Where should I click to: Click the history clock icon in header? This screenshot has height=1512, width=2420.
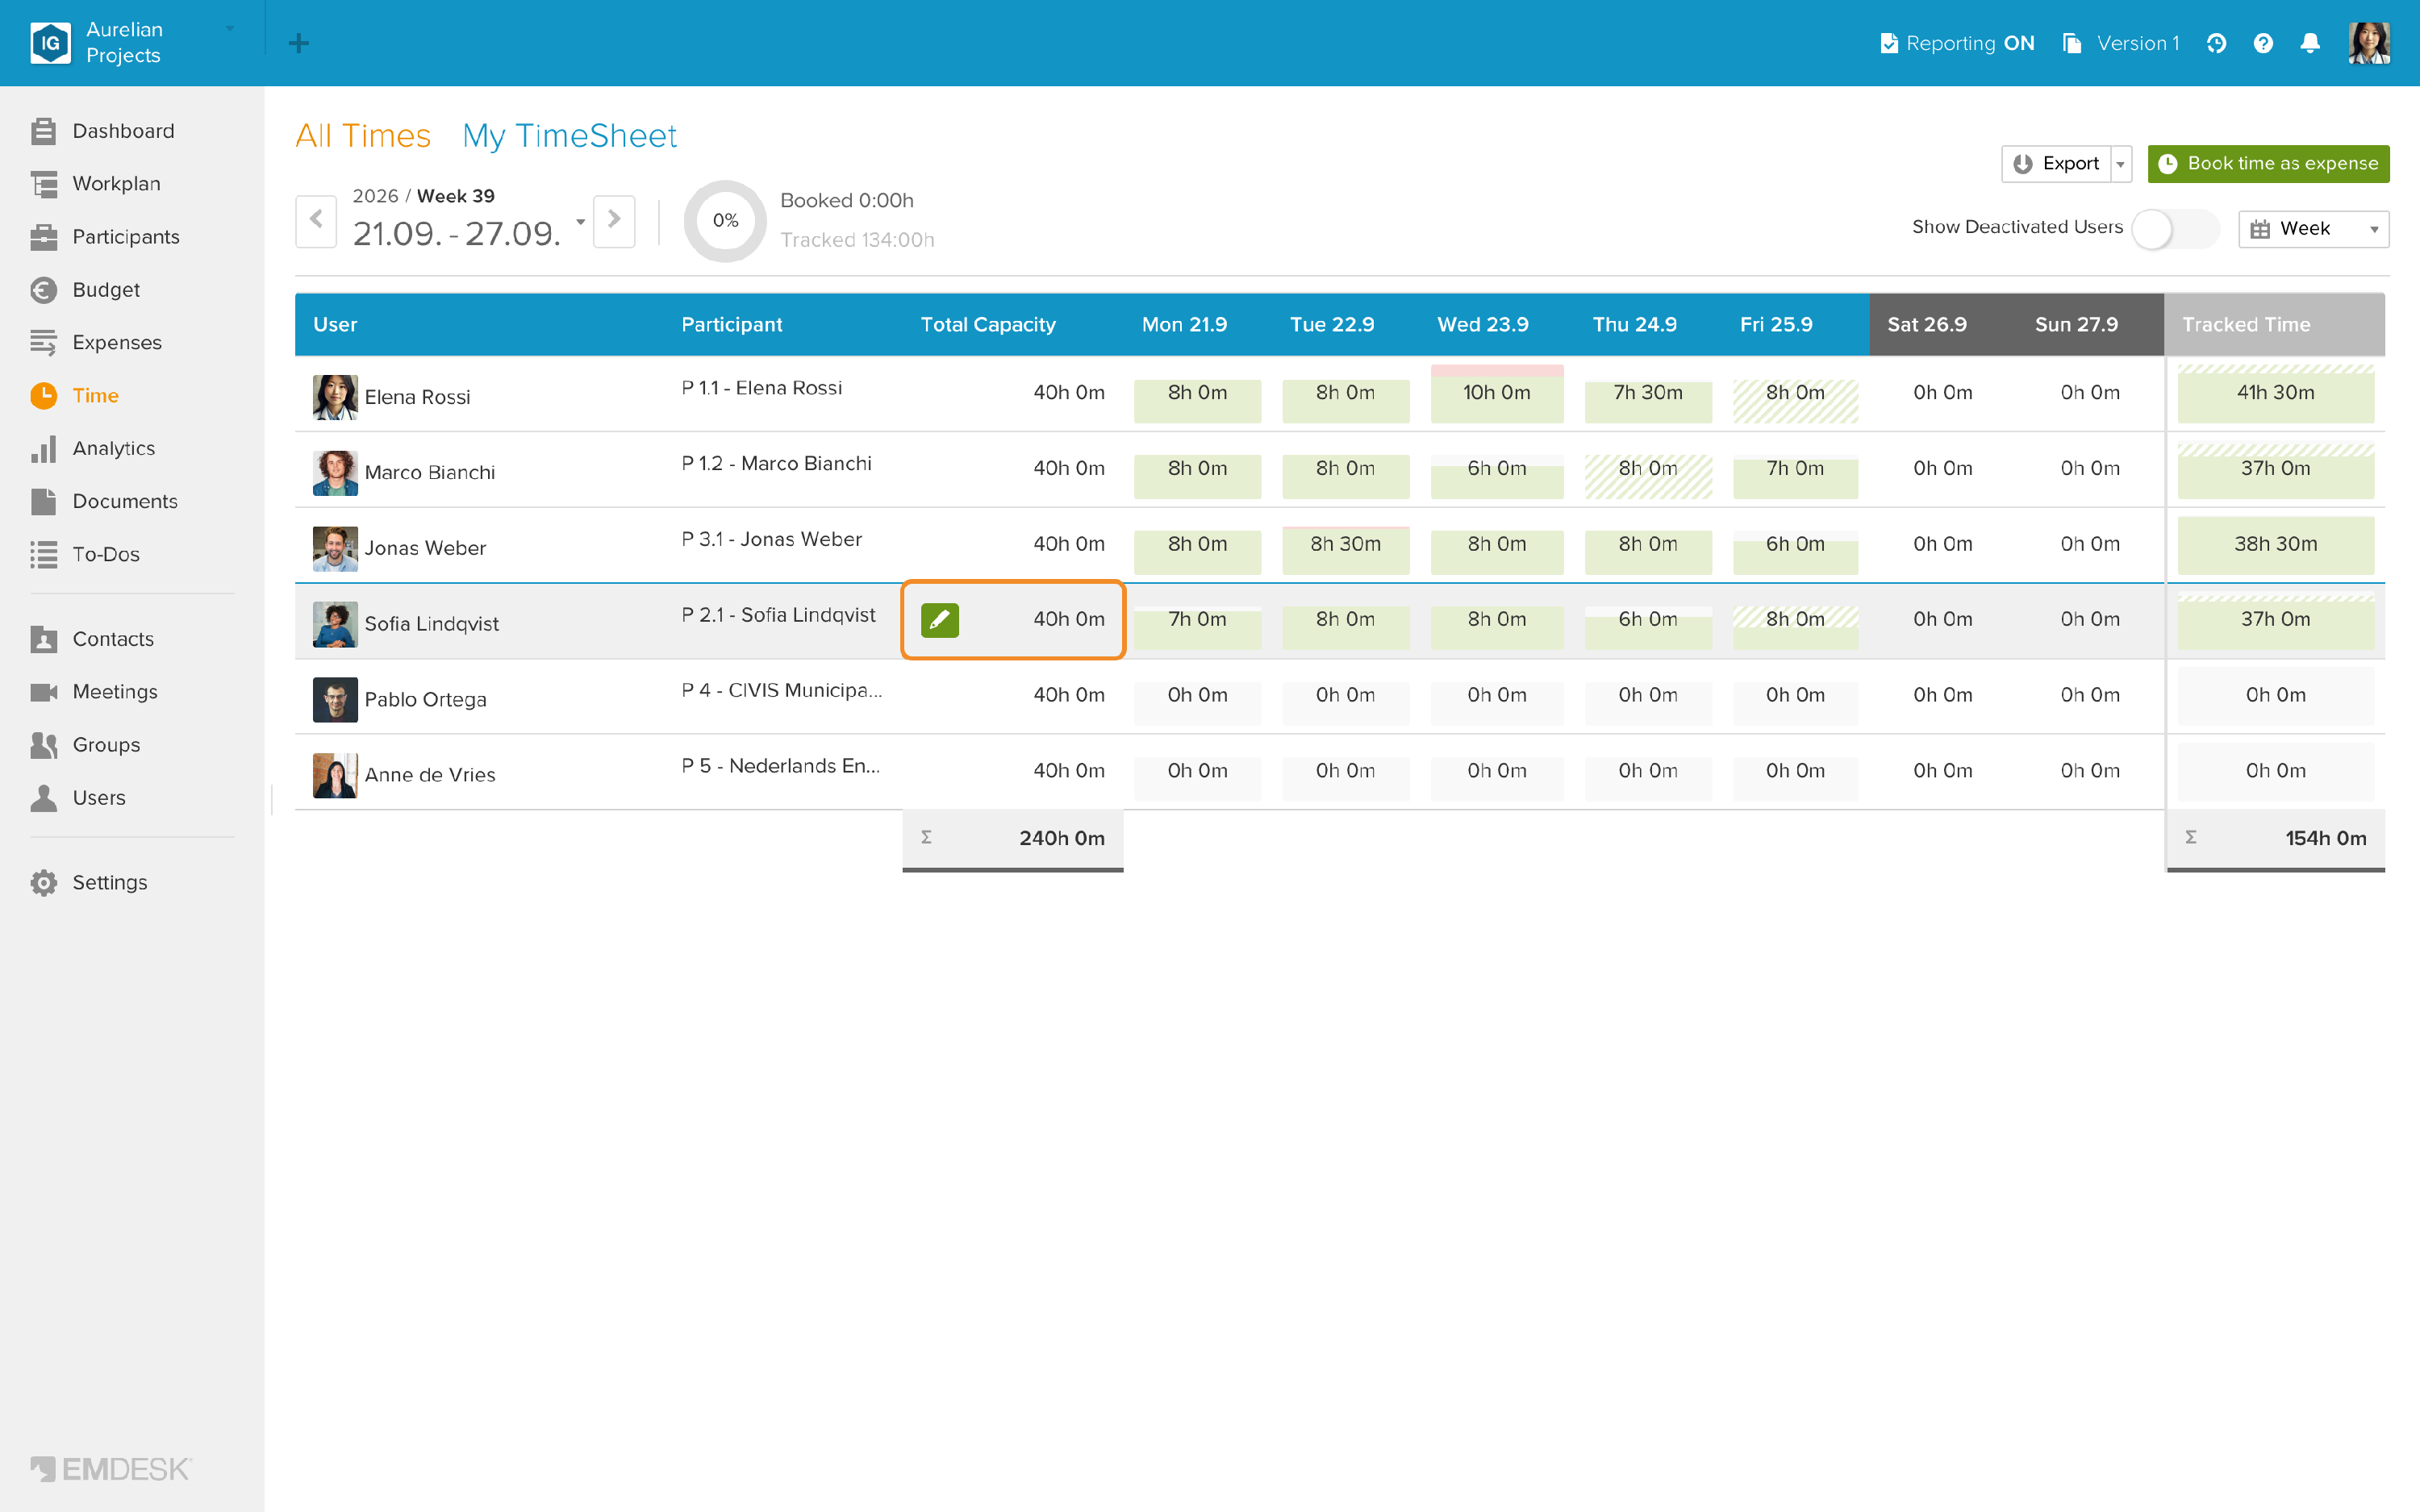[x=2216, y=43]
